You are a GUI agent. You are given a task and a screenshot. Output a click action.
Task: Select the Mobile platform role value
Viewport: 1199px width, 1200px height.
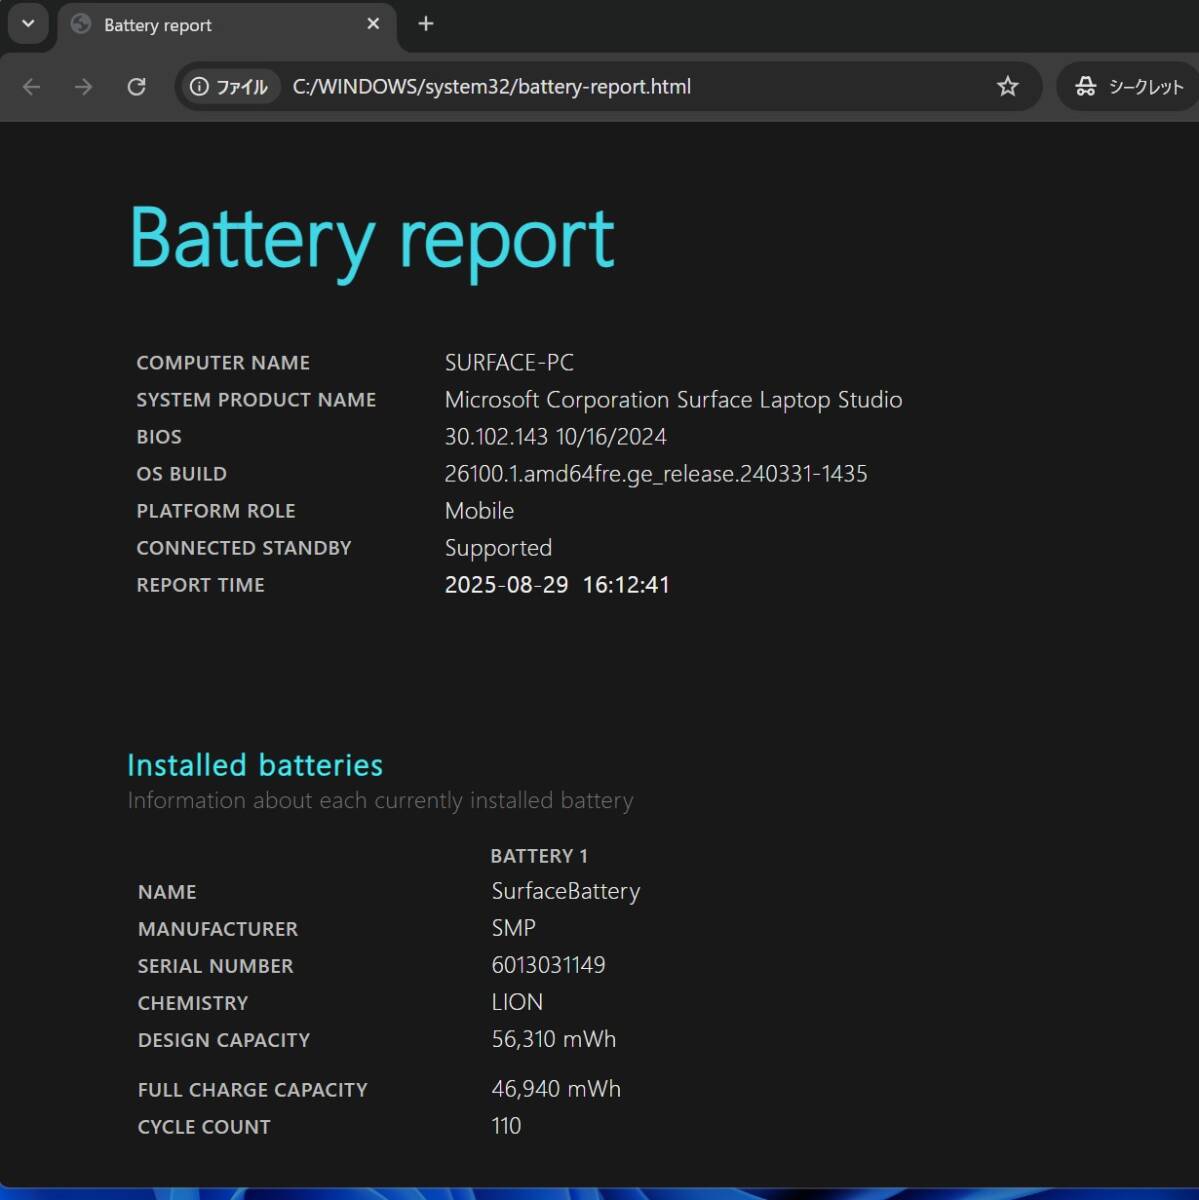click(479, 511)
